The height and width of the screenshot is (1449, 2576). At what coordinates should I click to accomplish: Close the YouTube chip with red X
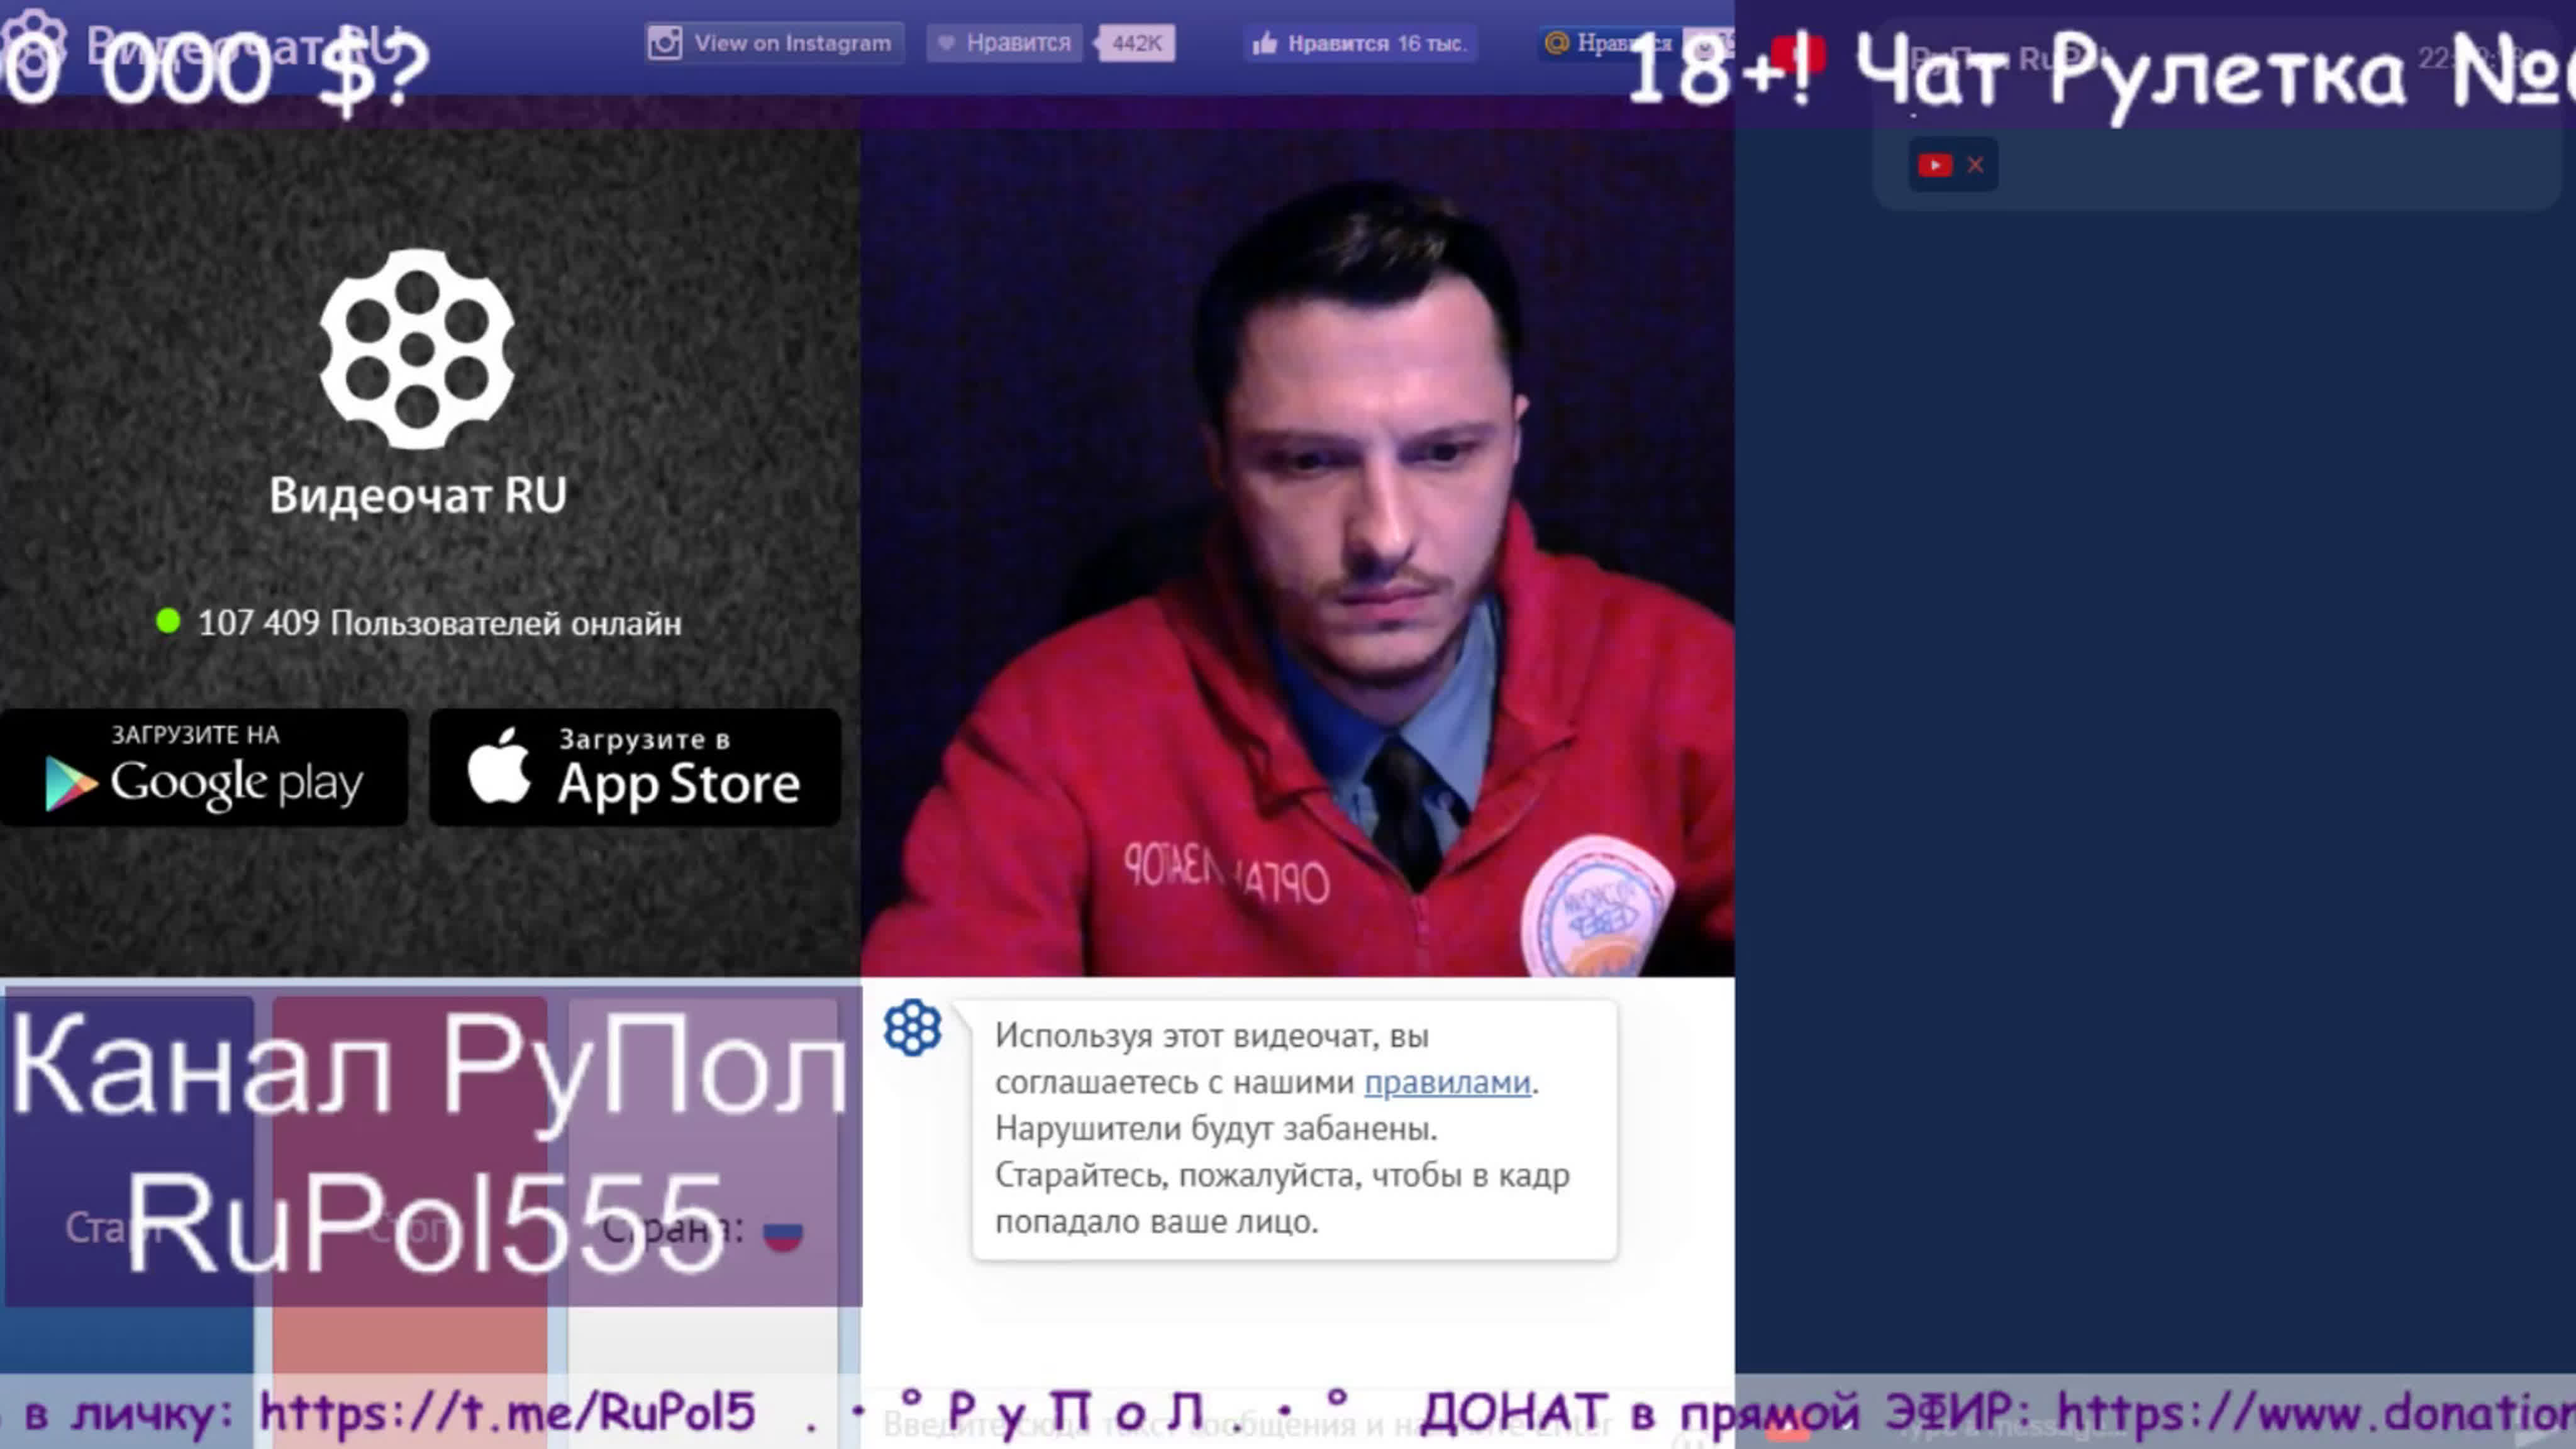point(1975,165)
